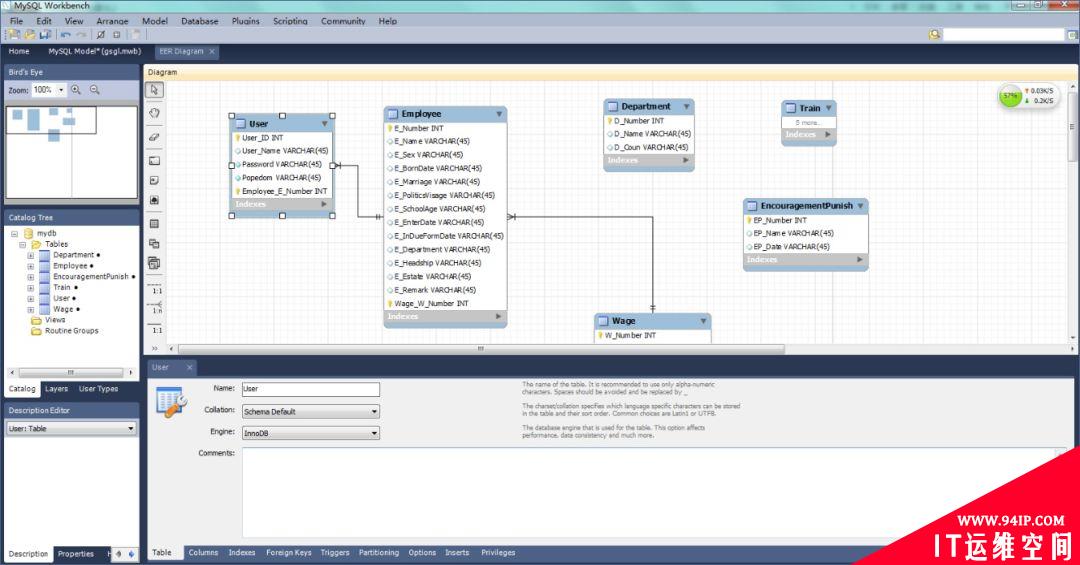Screen dimensions: 1080x565
Task: Expand Indexes section of Department table
Action: pos(686,160)
